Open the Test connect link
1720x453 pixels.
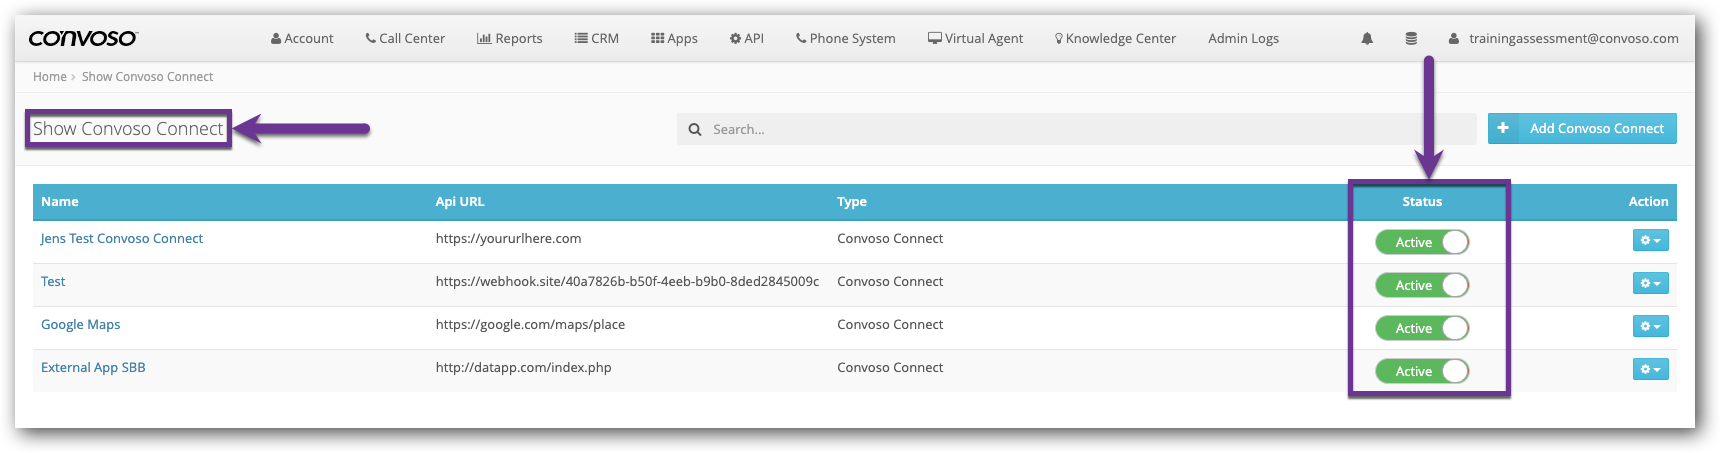click(x=53, y=282)
